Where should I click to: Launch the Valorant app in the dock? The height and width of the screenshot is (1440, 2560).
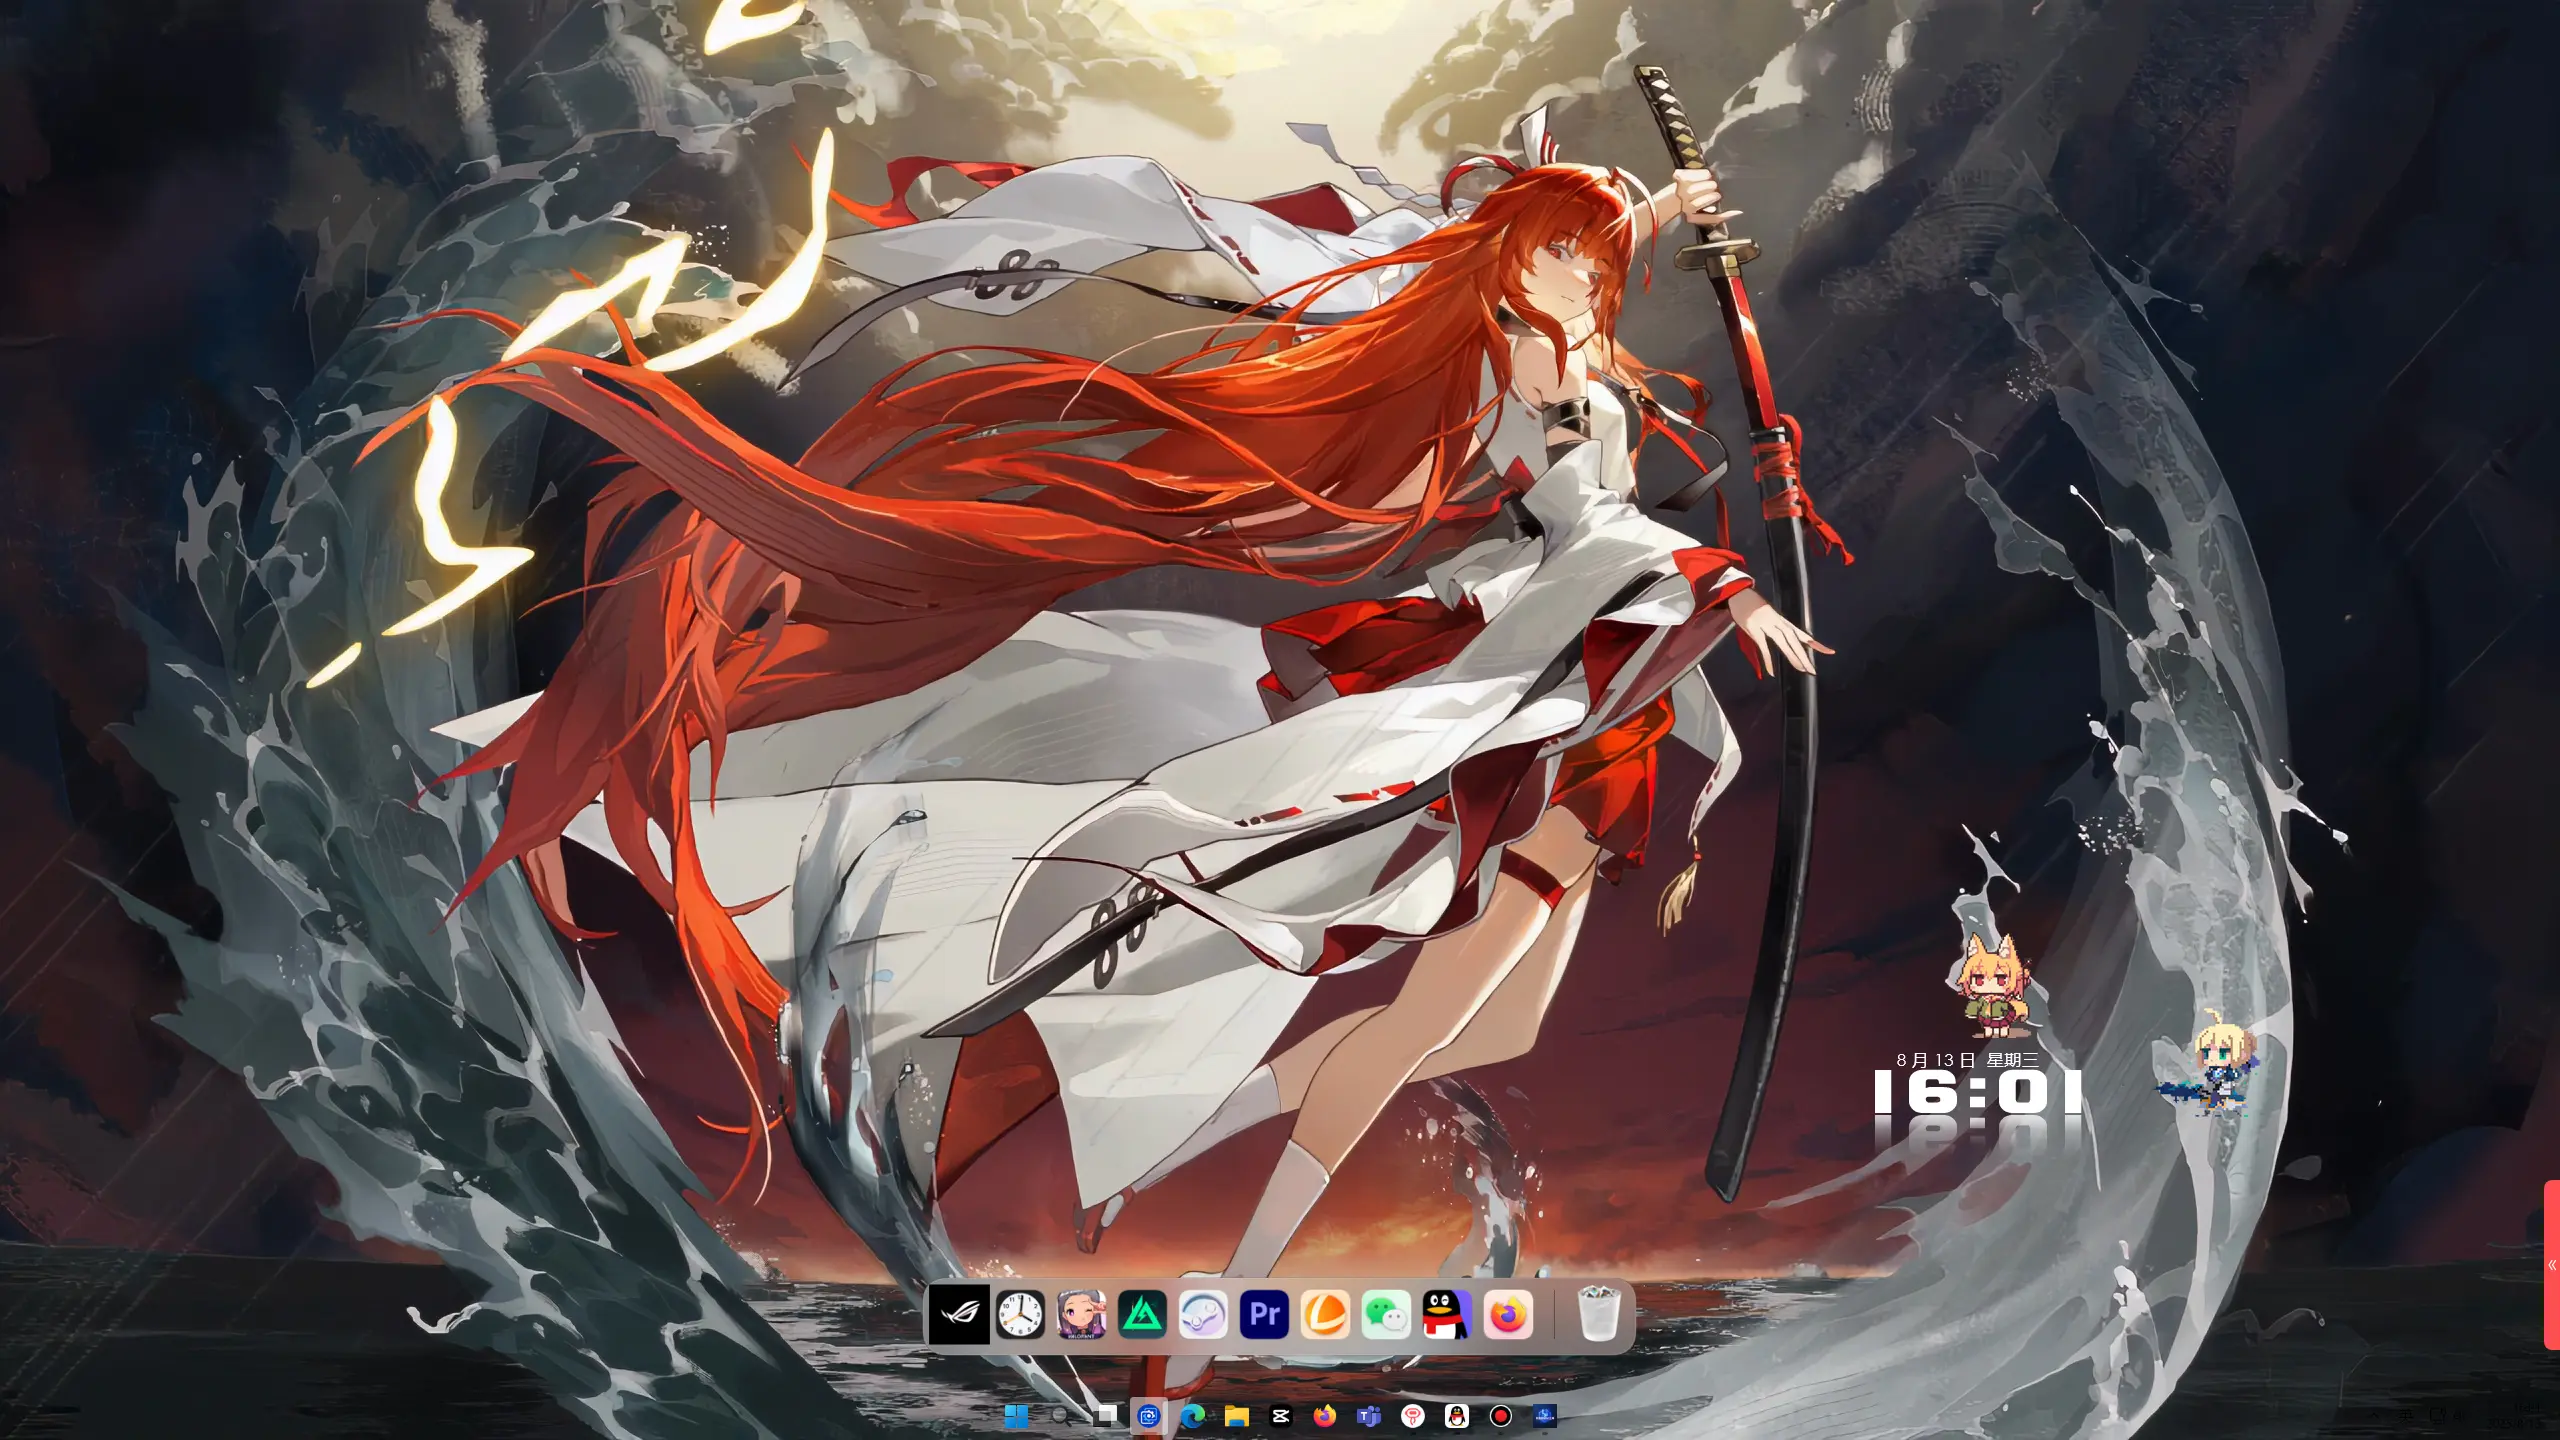[1081, 1315]
